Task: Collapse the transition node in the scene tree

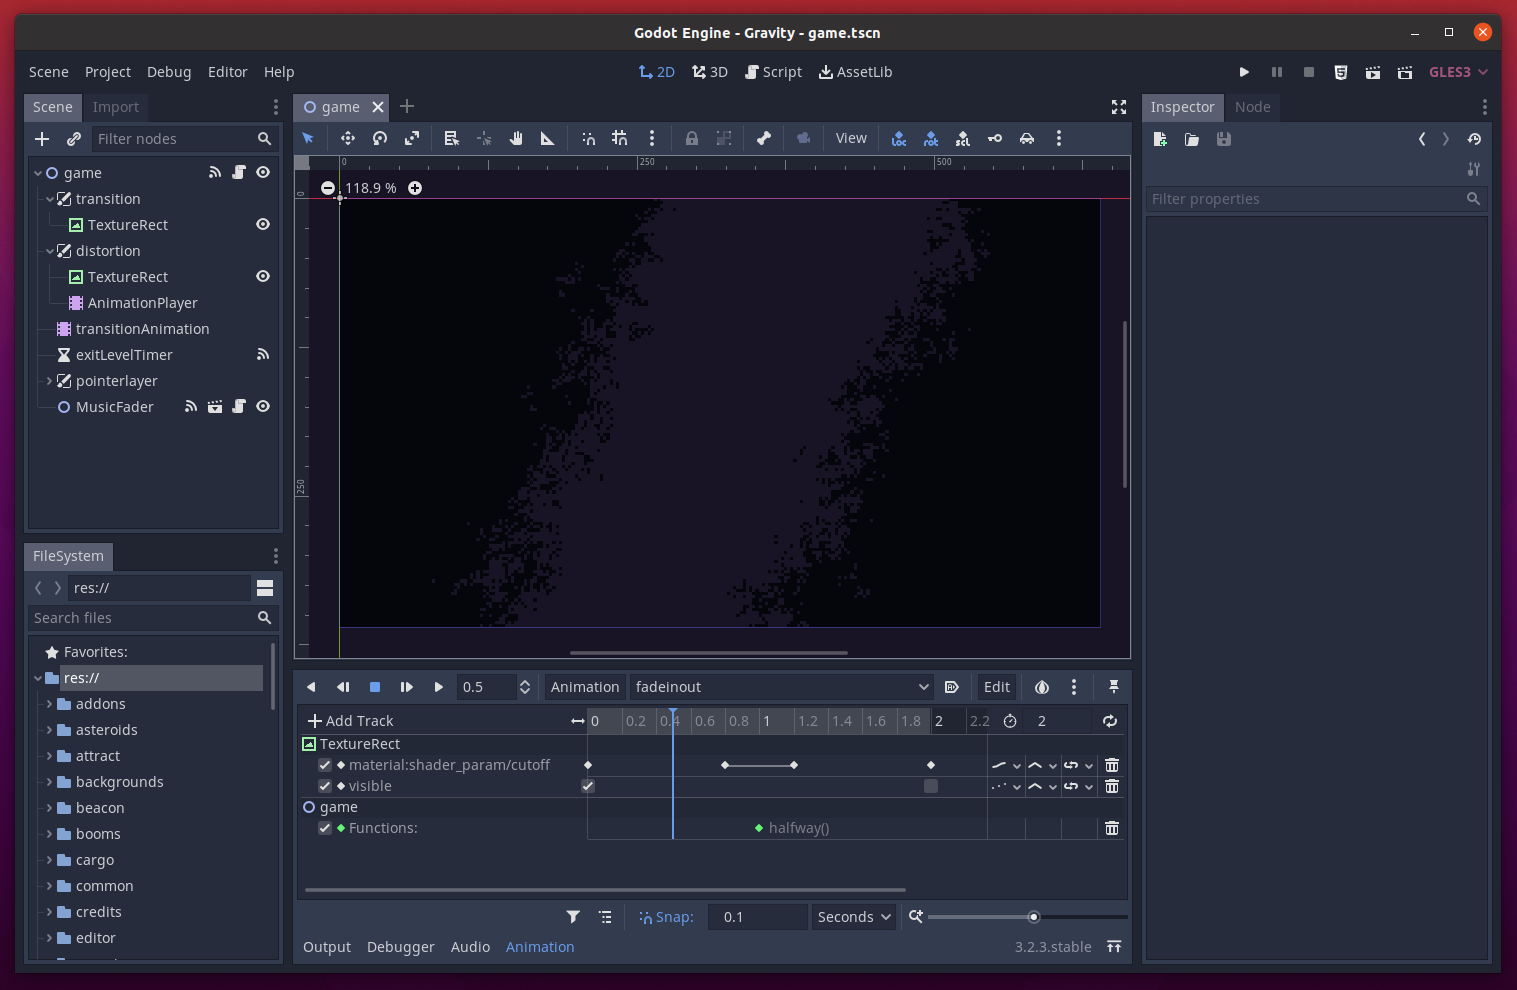Action: [49, 198]
